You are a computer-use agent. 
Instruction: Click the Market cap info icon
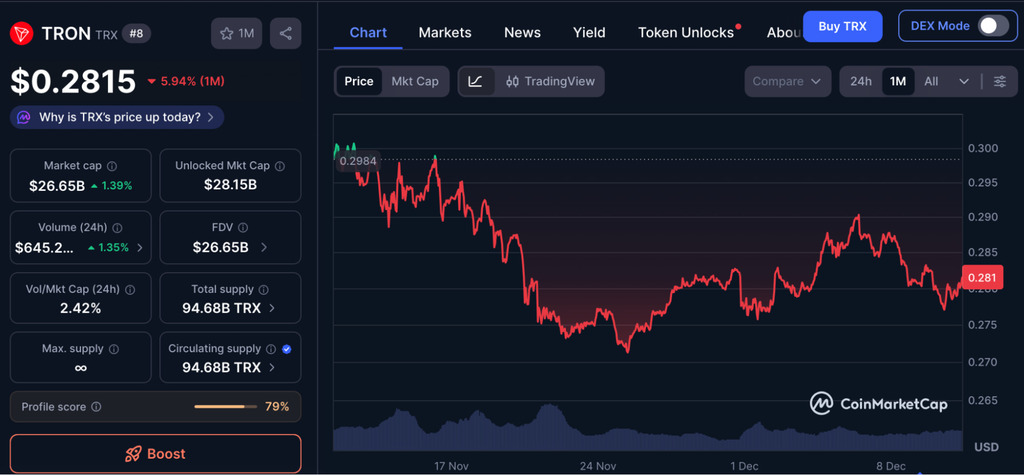coord(111,166)
